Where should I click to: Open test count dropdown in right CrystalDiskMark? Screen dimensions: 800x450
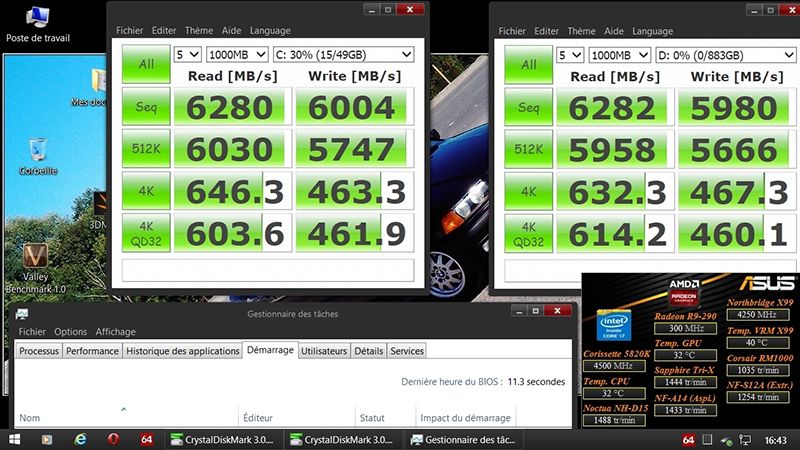570,55
